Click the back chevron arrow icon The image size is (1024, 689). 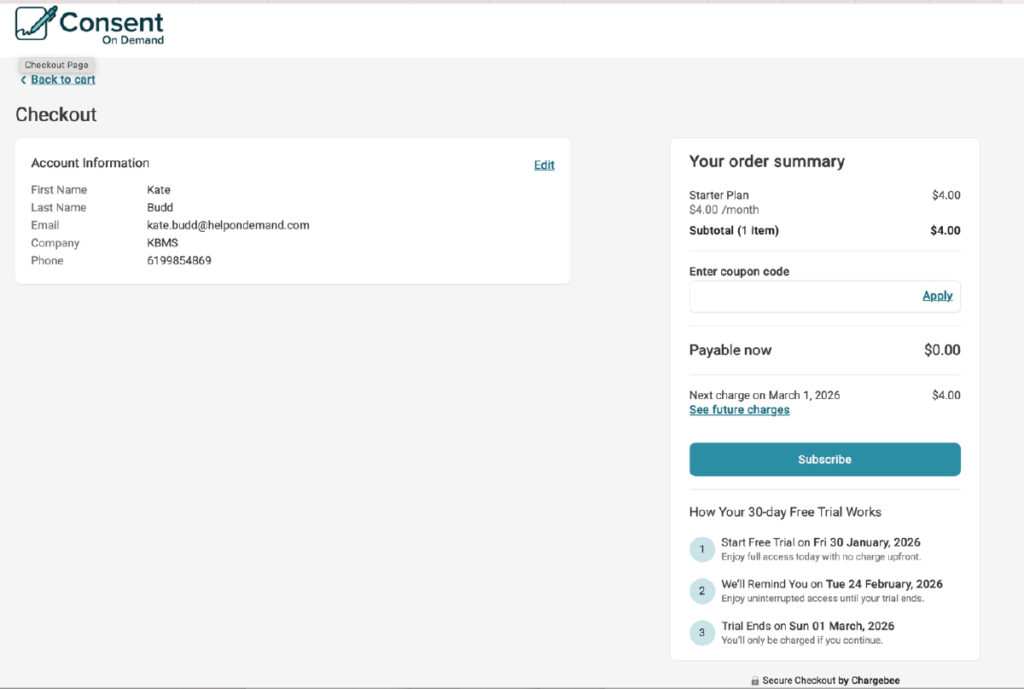(x=23, y=80)
